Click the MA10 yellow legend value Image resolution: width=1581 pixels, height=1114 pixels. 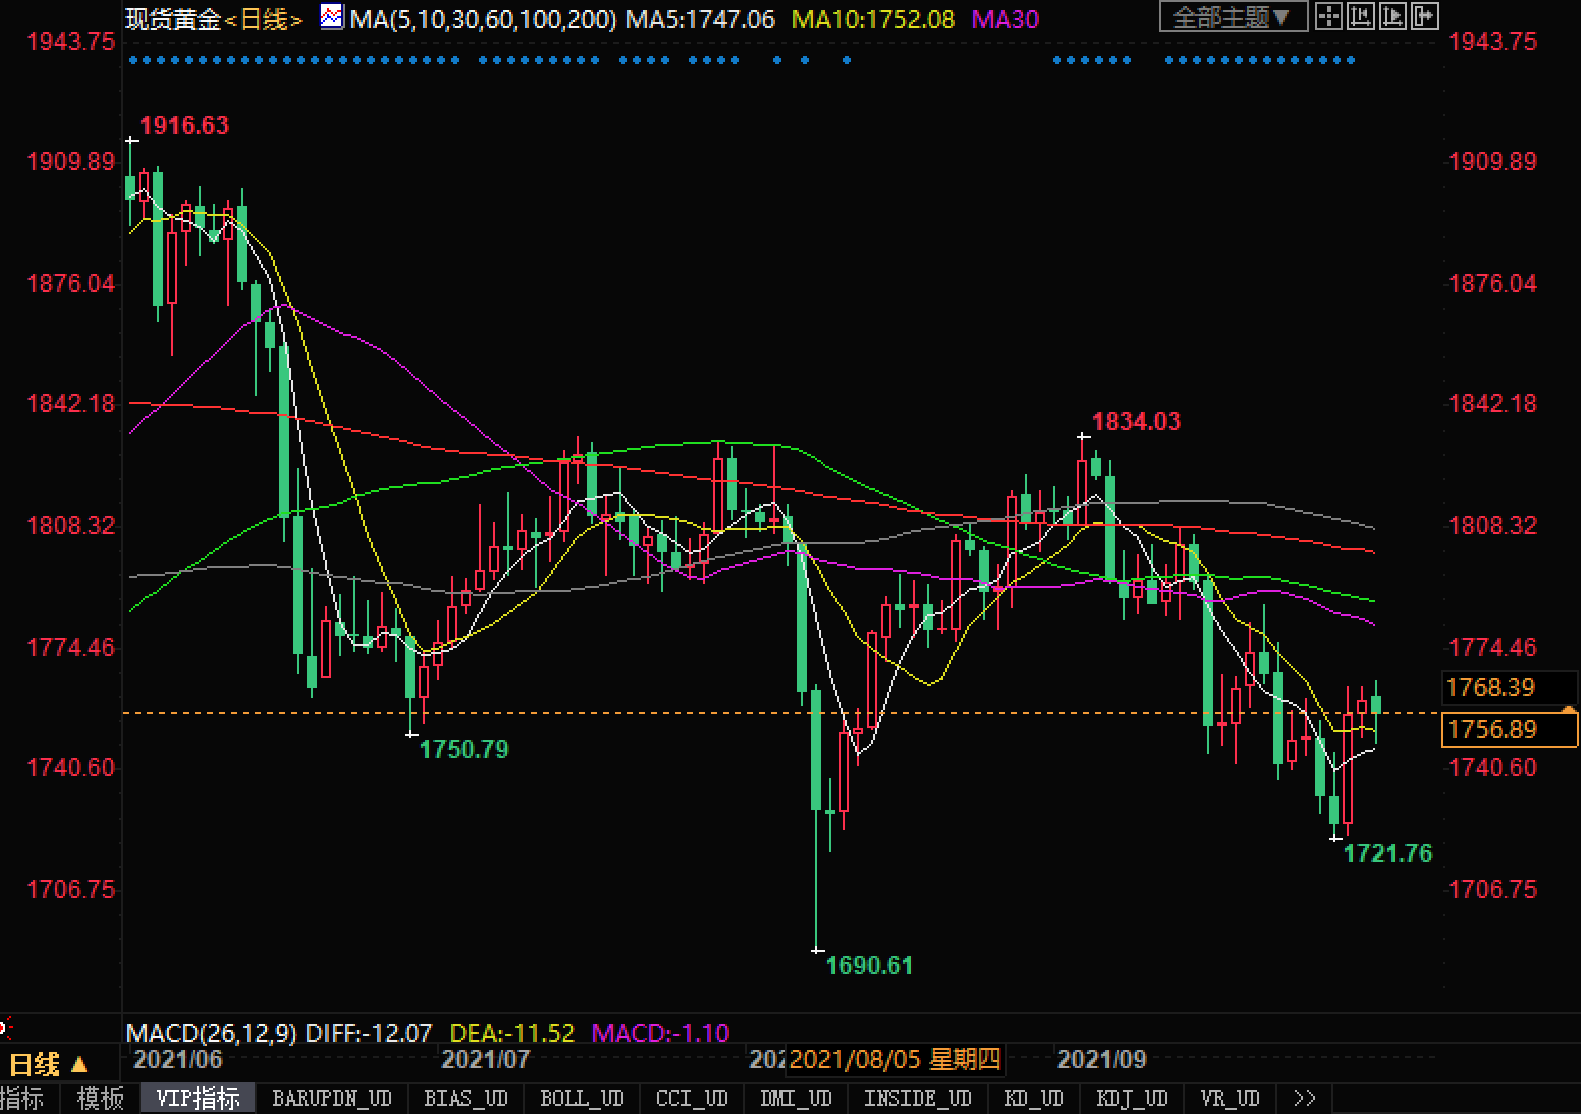(873, 19)
